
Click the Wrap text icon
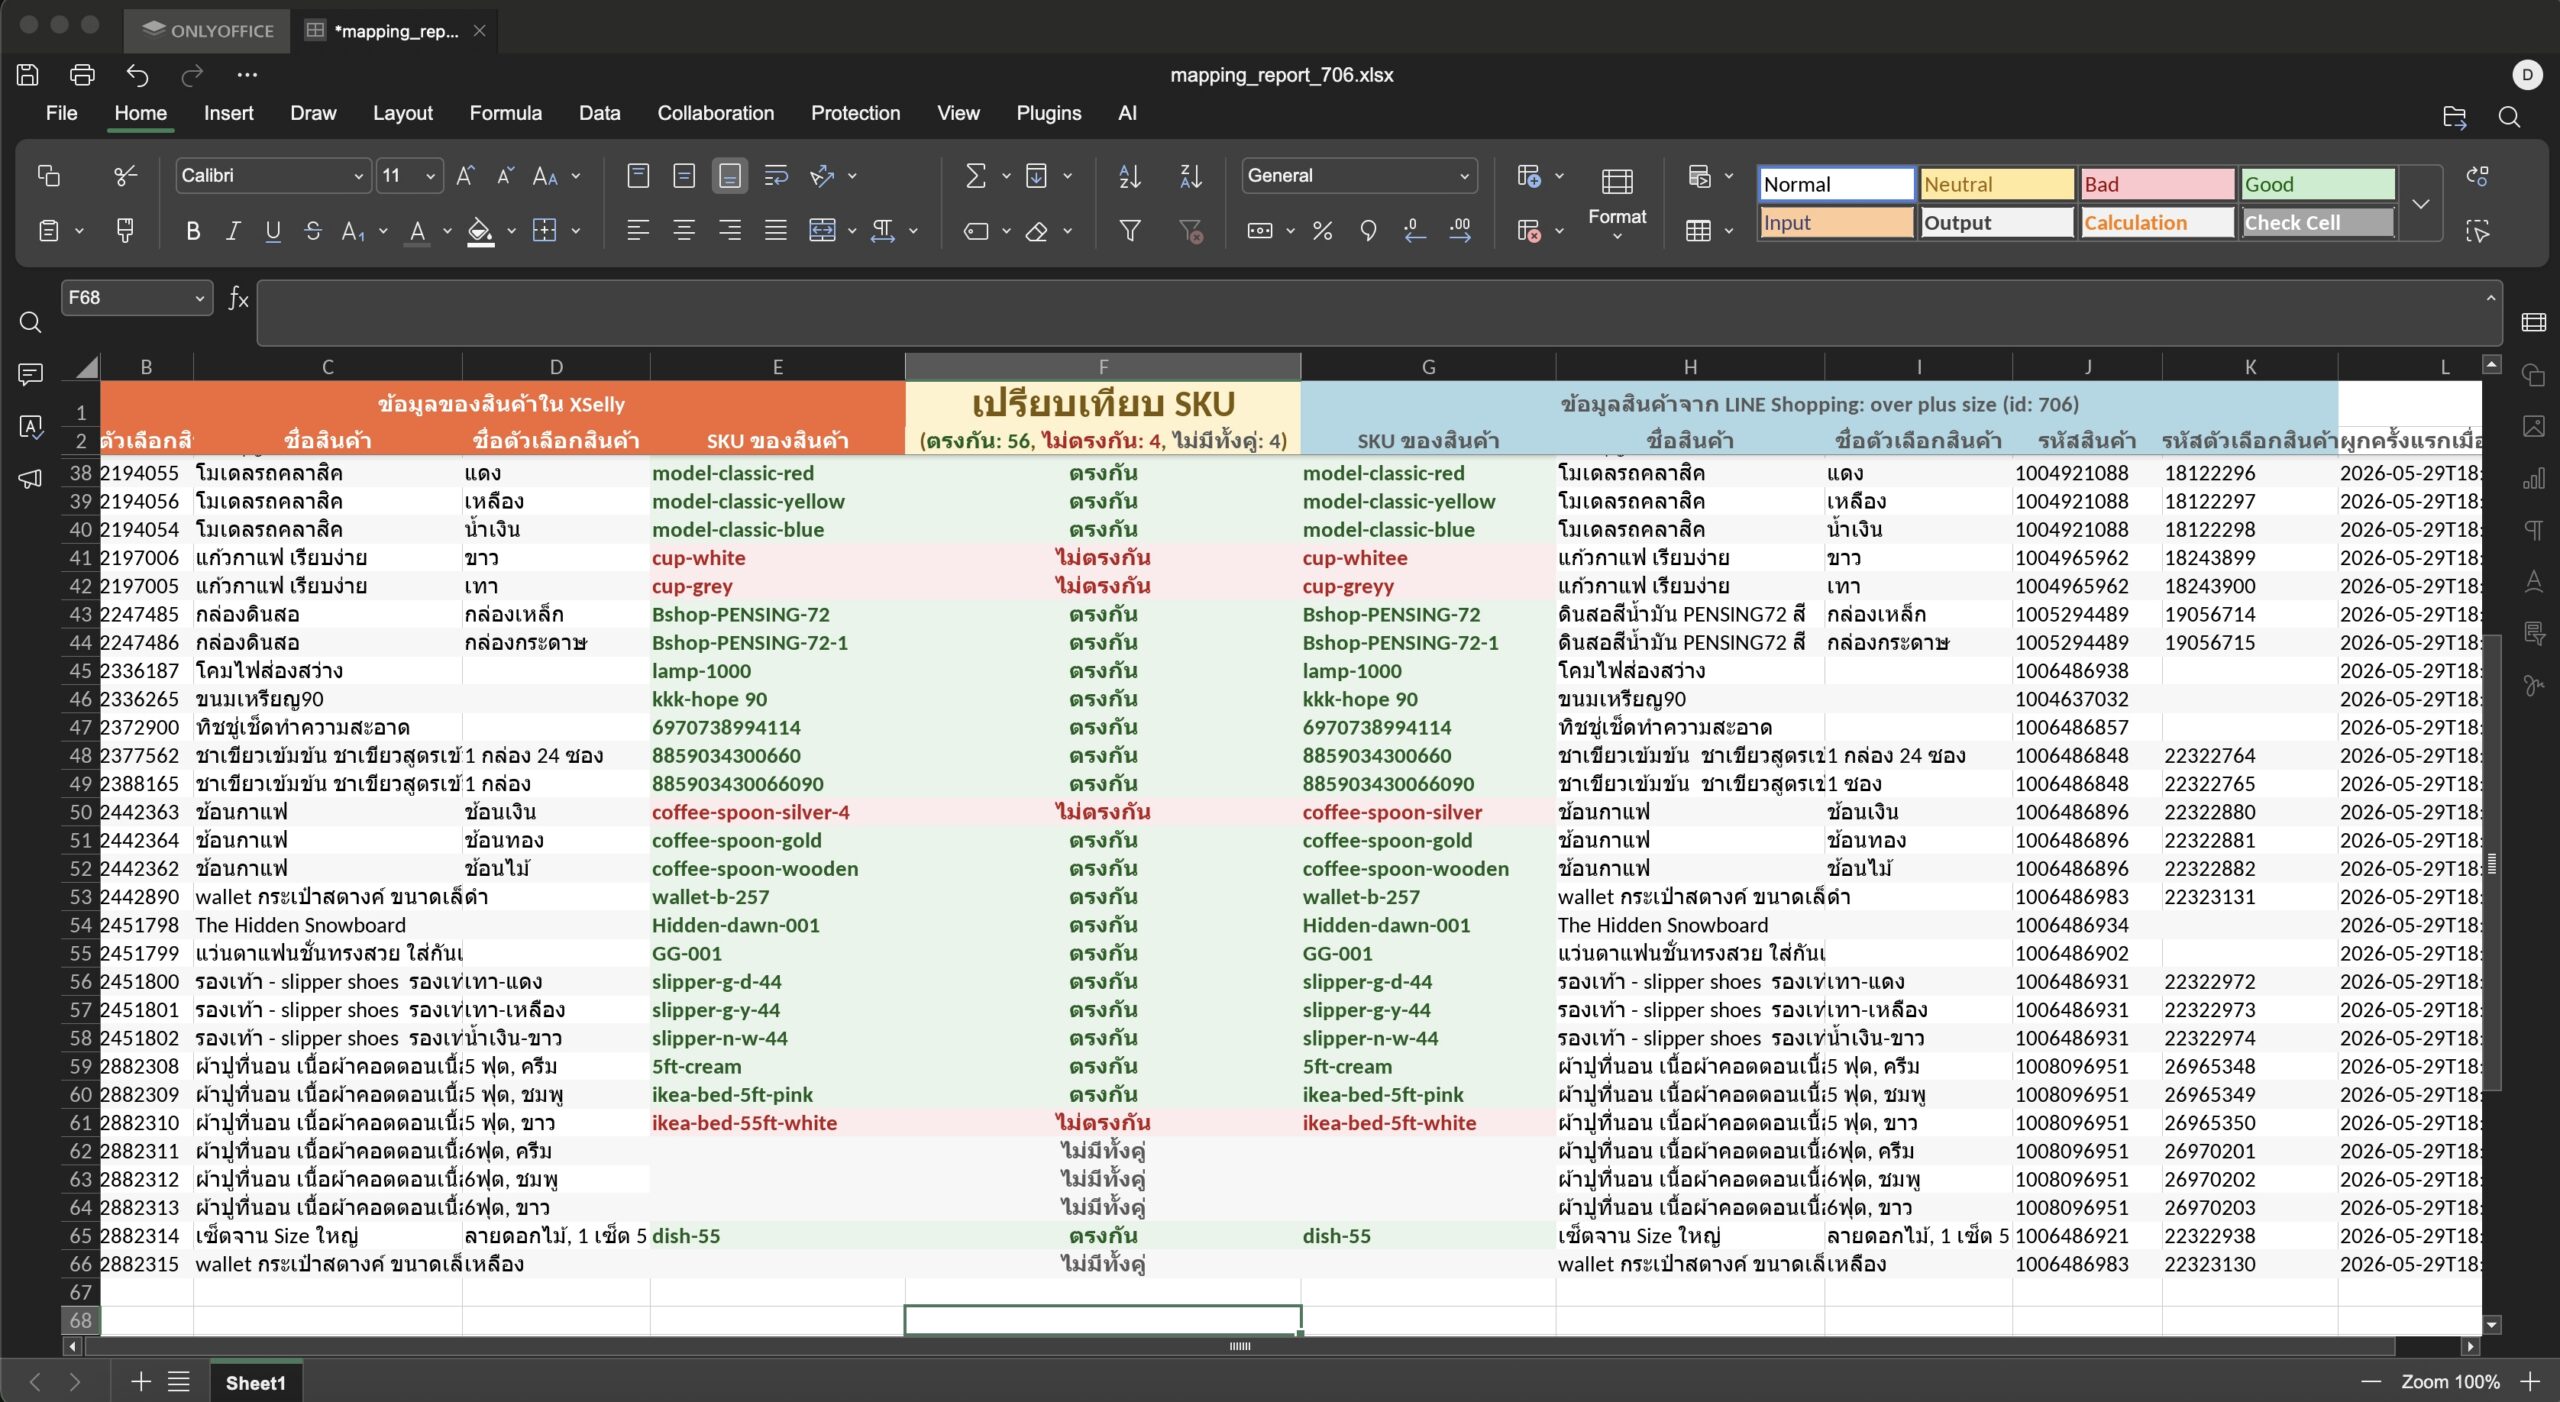pos(776,176)
